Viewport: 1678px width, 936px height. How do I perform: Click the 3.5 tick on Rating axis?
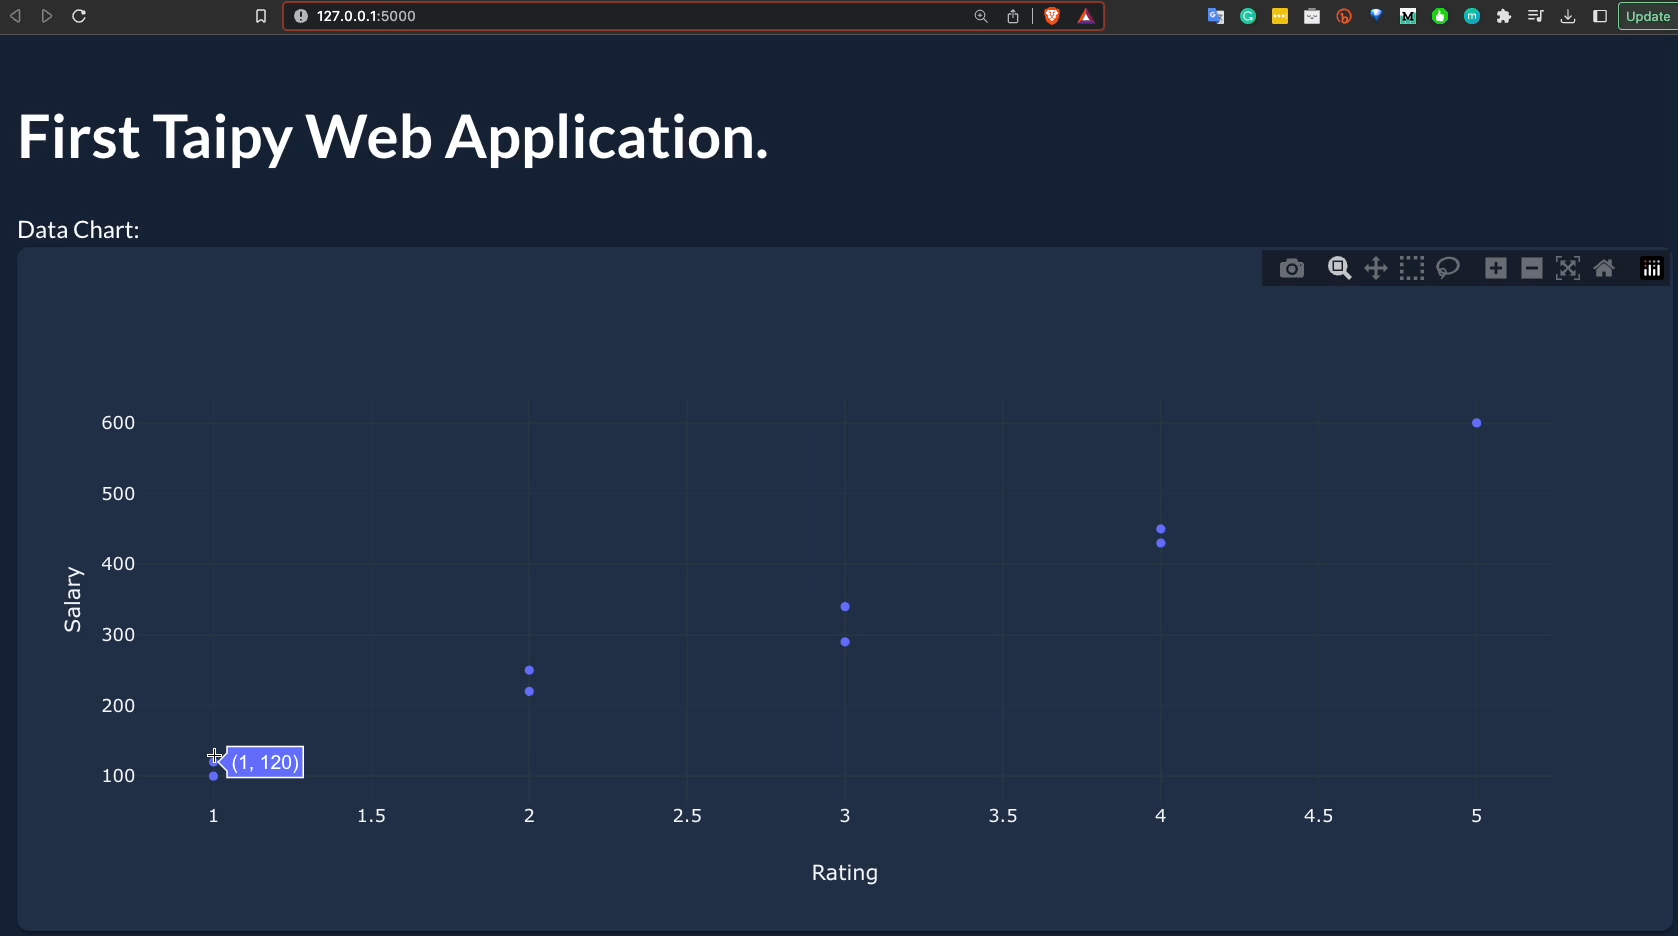1003,816
